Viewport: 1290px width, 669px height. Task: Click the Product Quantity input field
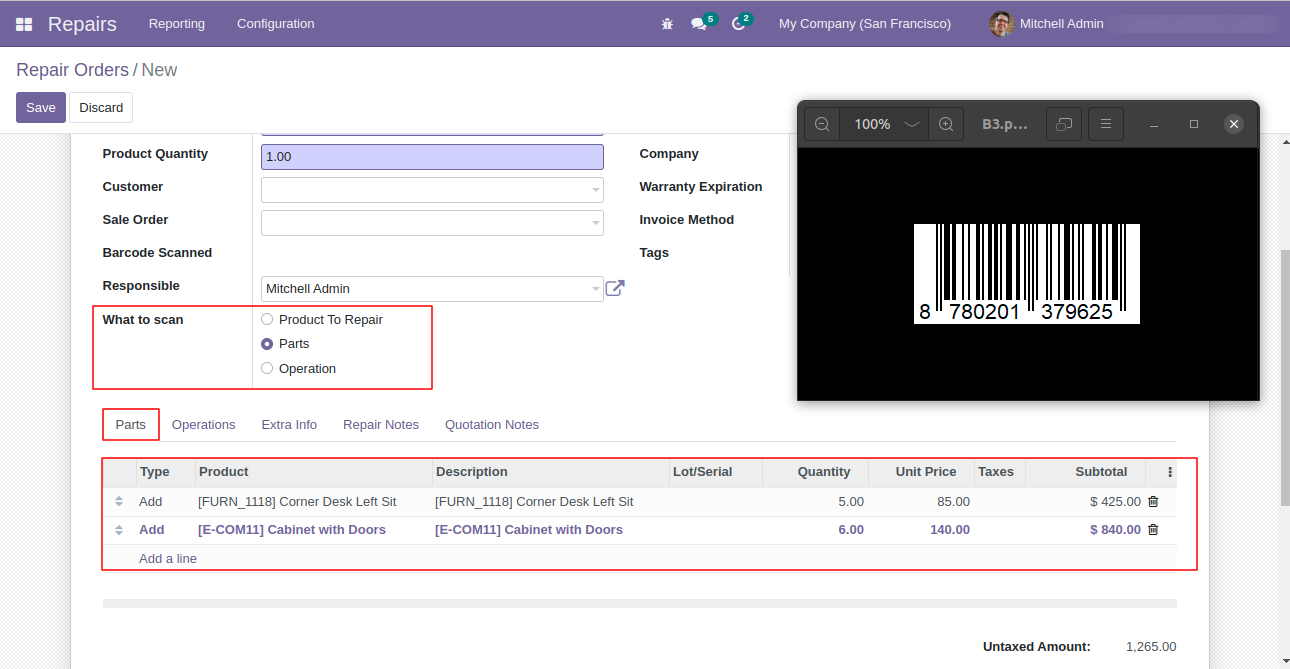432,157
